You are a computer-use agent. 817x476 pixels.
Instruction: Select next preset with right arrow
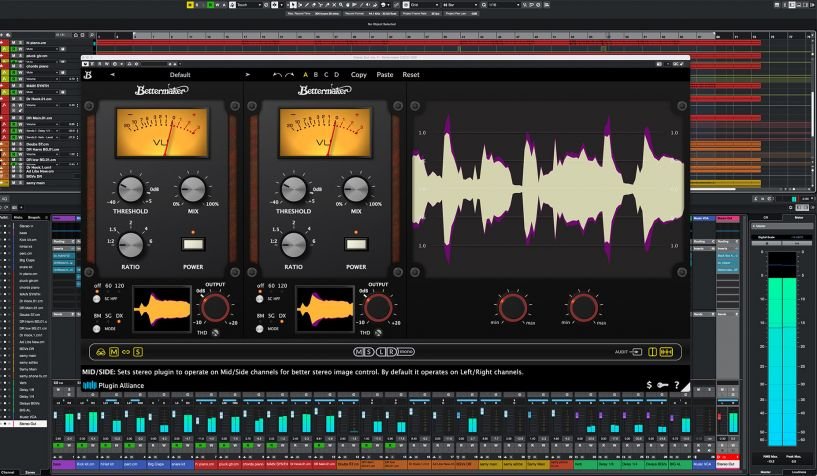coord(248,75)
